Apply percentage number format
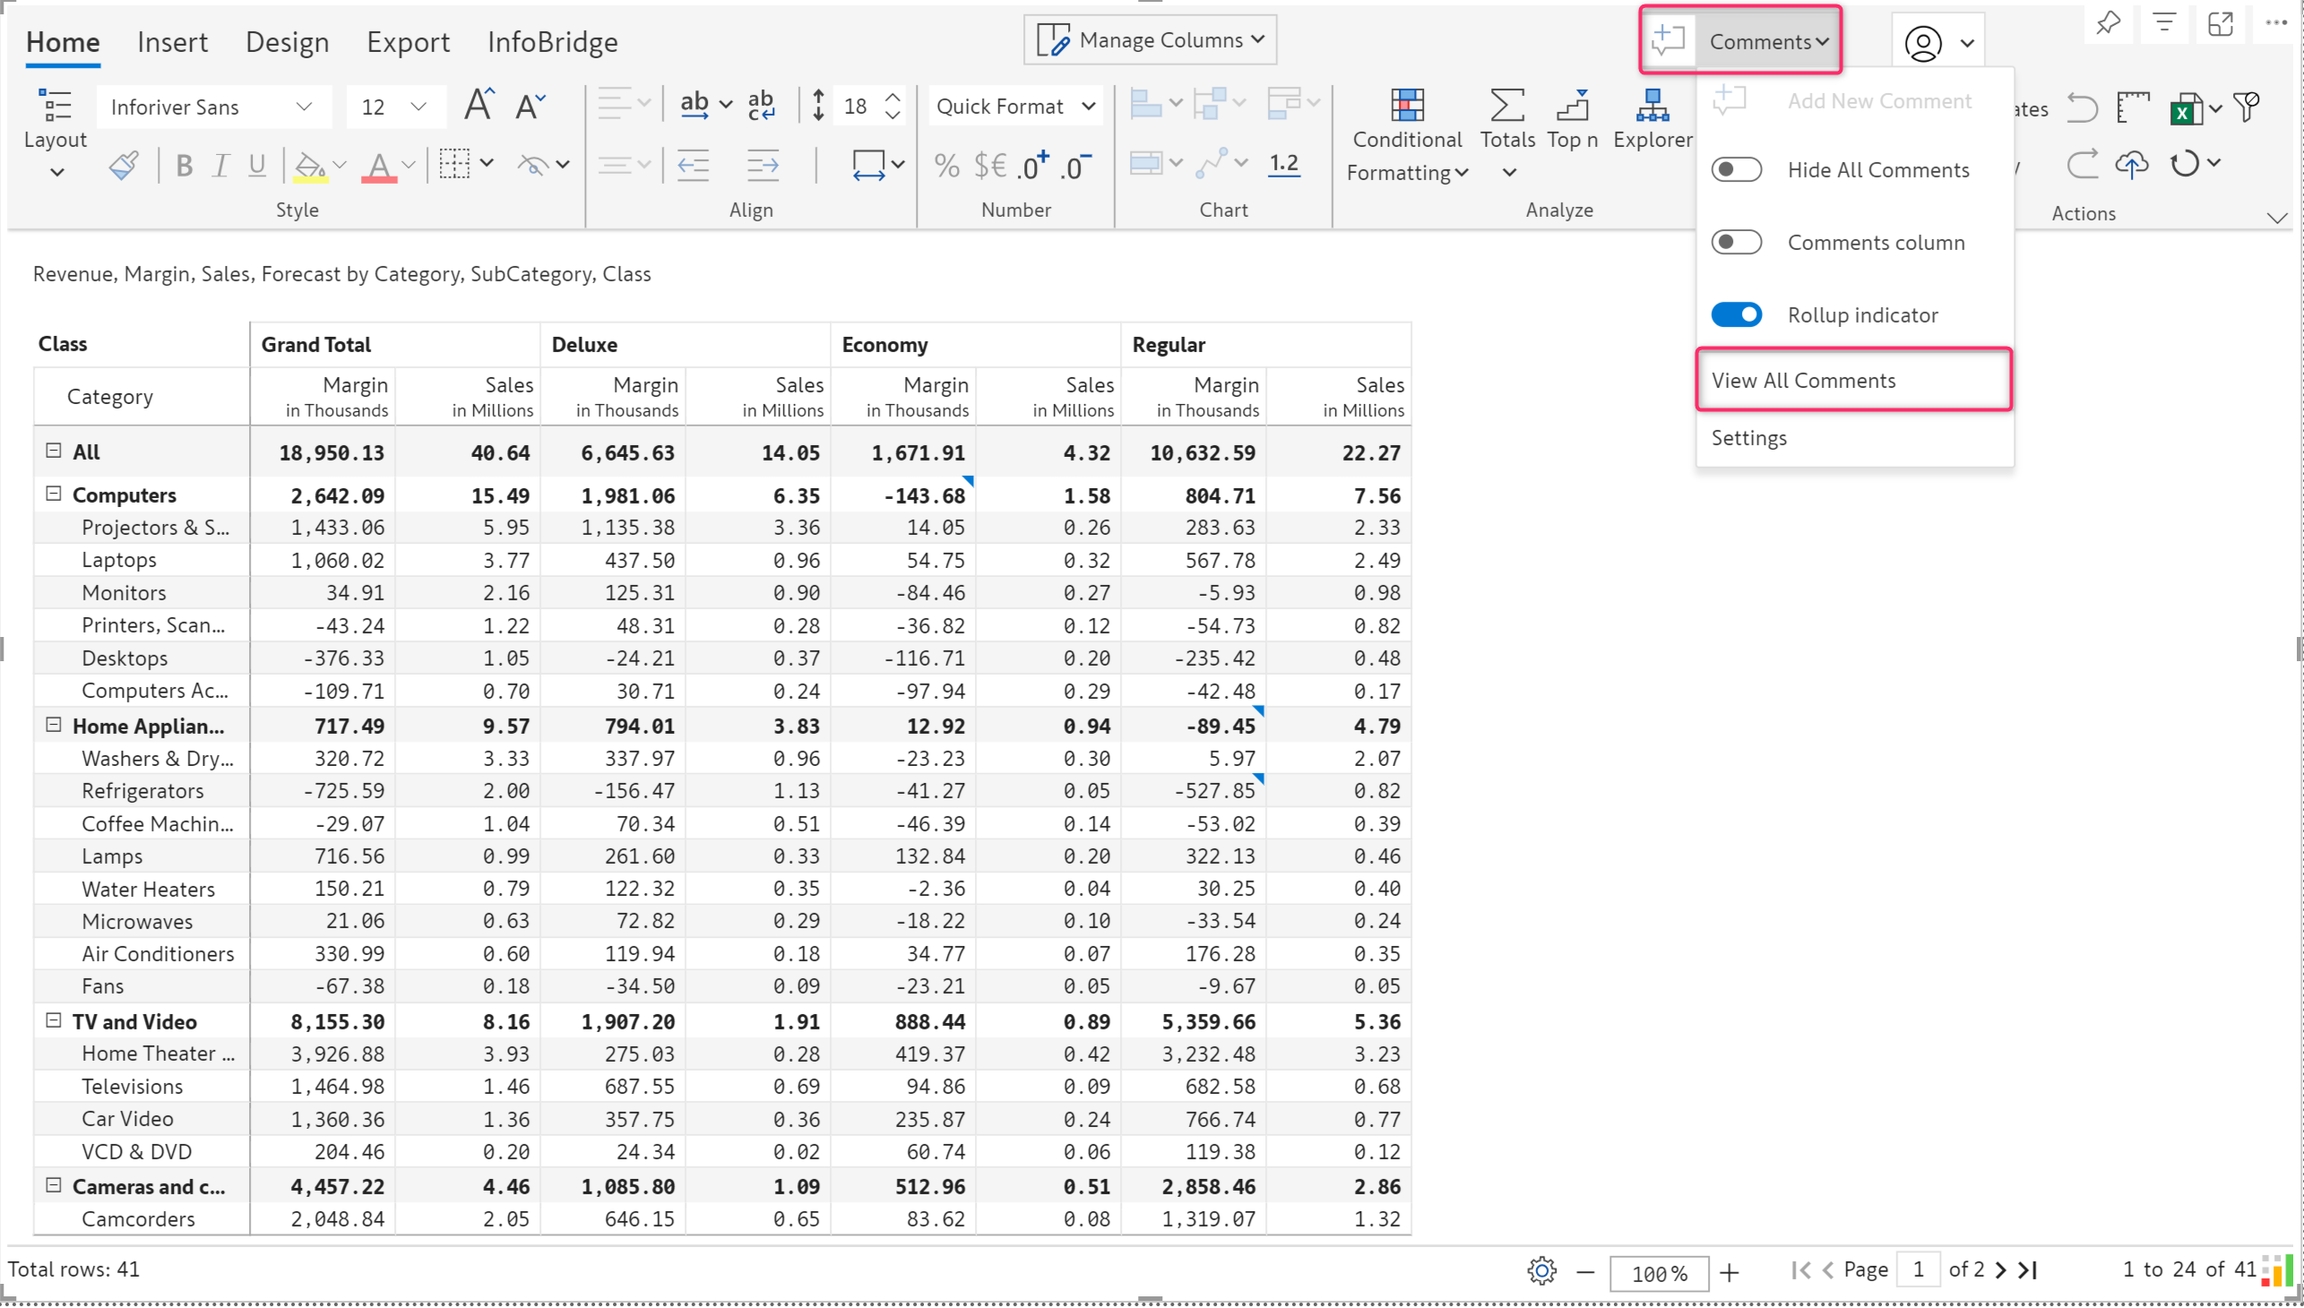The height and width of the screenshot is (1308, 2304). (x=946, y=165)
